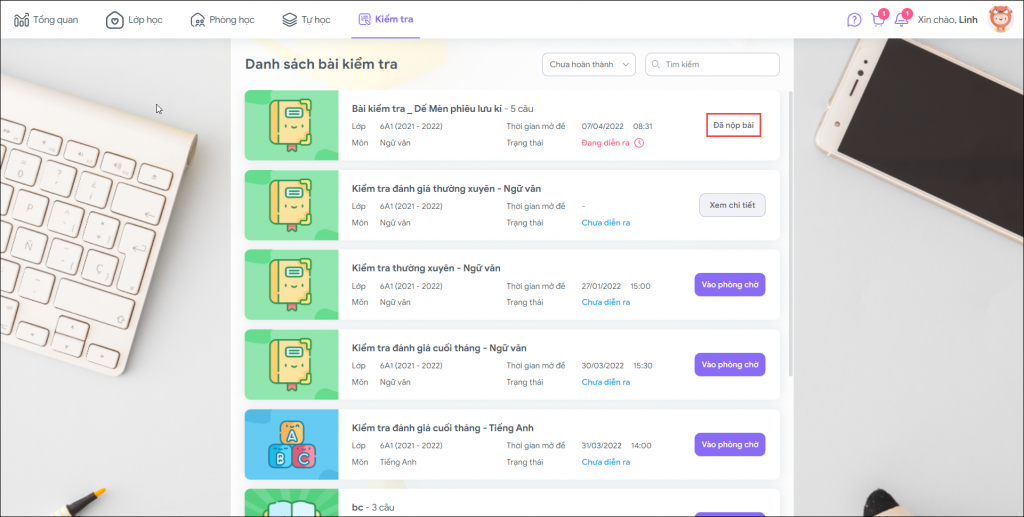Click the user avatar picture
Viewport: 1024px width, 517px height.
click(x=1000, y=20)
